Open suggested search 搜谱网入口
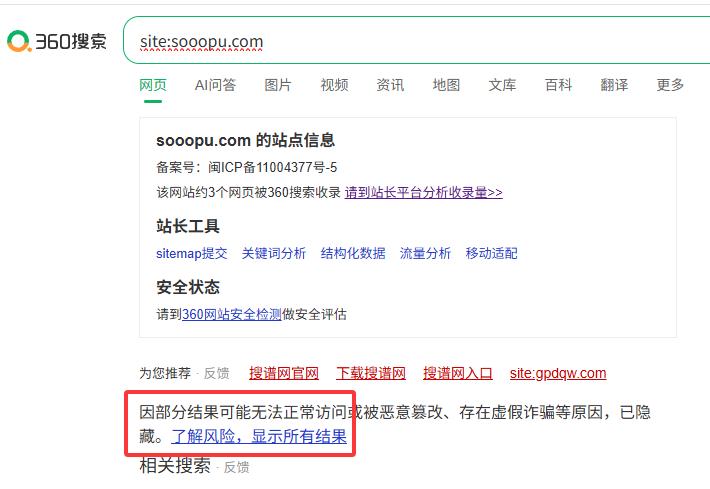This screenshot has height=489, width=710. click(x=458, y=373)
